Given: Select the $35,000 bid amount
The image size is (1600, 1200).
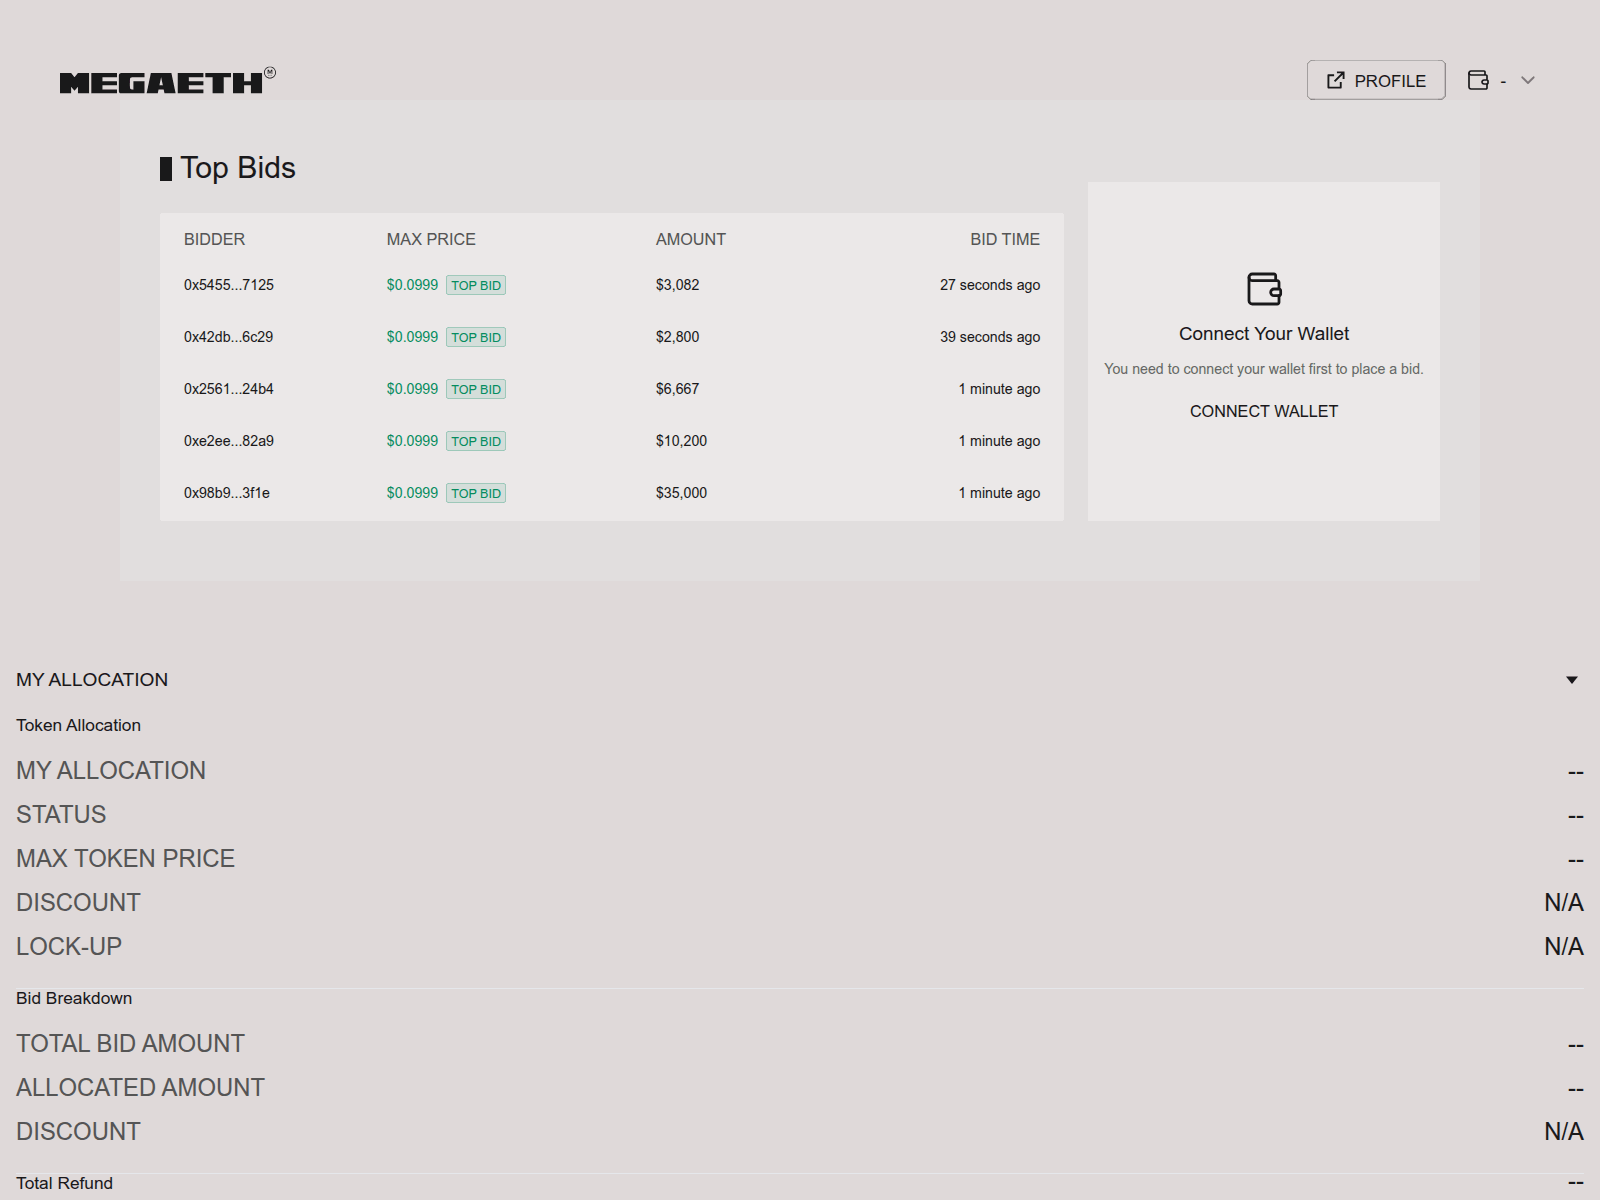Looking at the screenshot, I should 681,493.
